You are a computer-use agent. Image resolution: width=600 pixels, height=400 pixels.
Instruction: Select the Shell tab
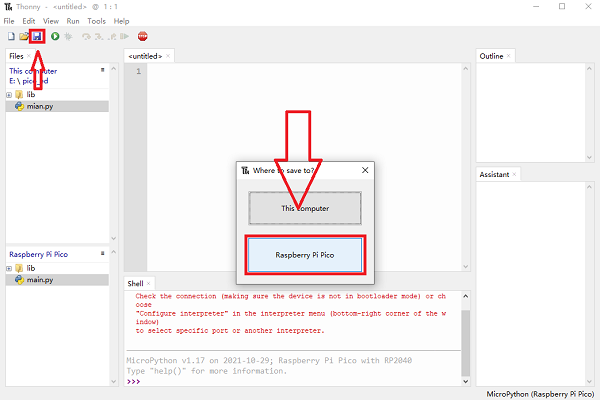(135, 283)
